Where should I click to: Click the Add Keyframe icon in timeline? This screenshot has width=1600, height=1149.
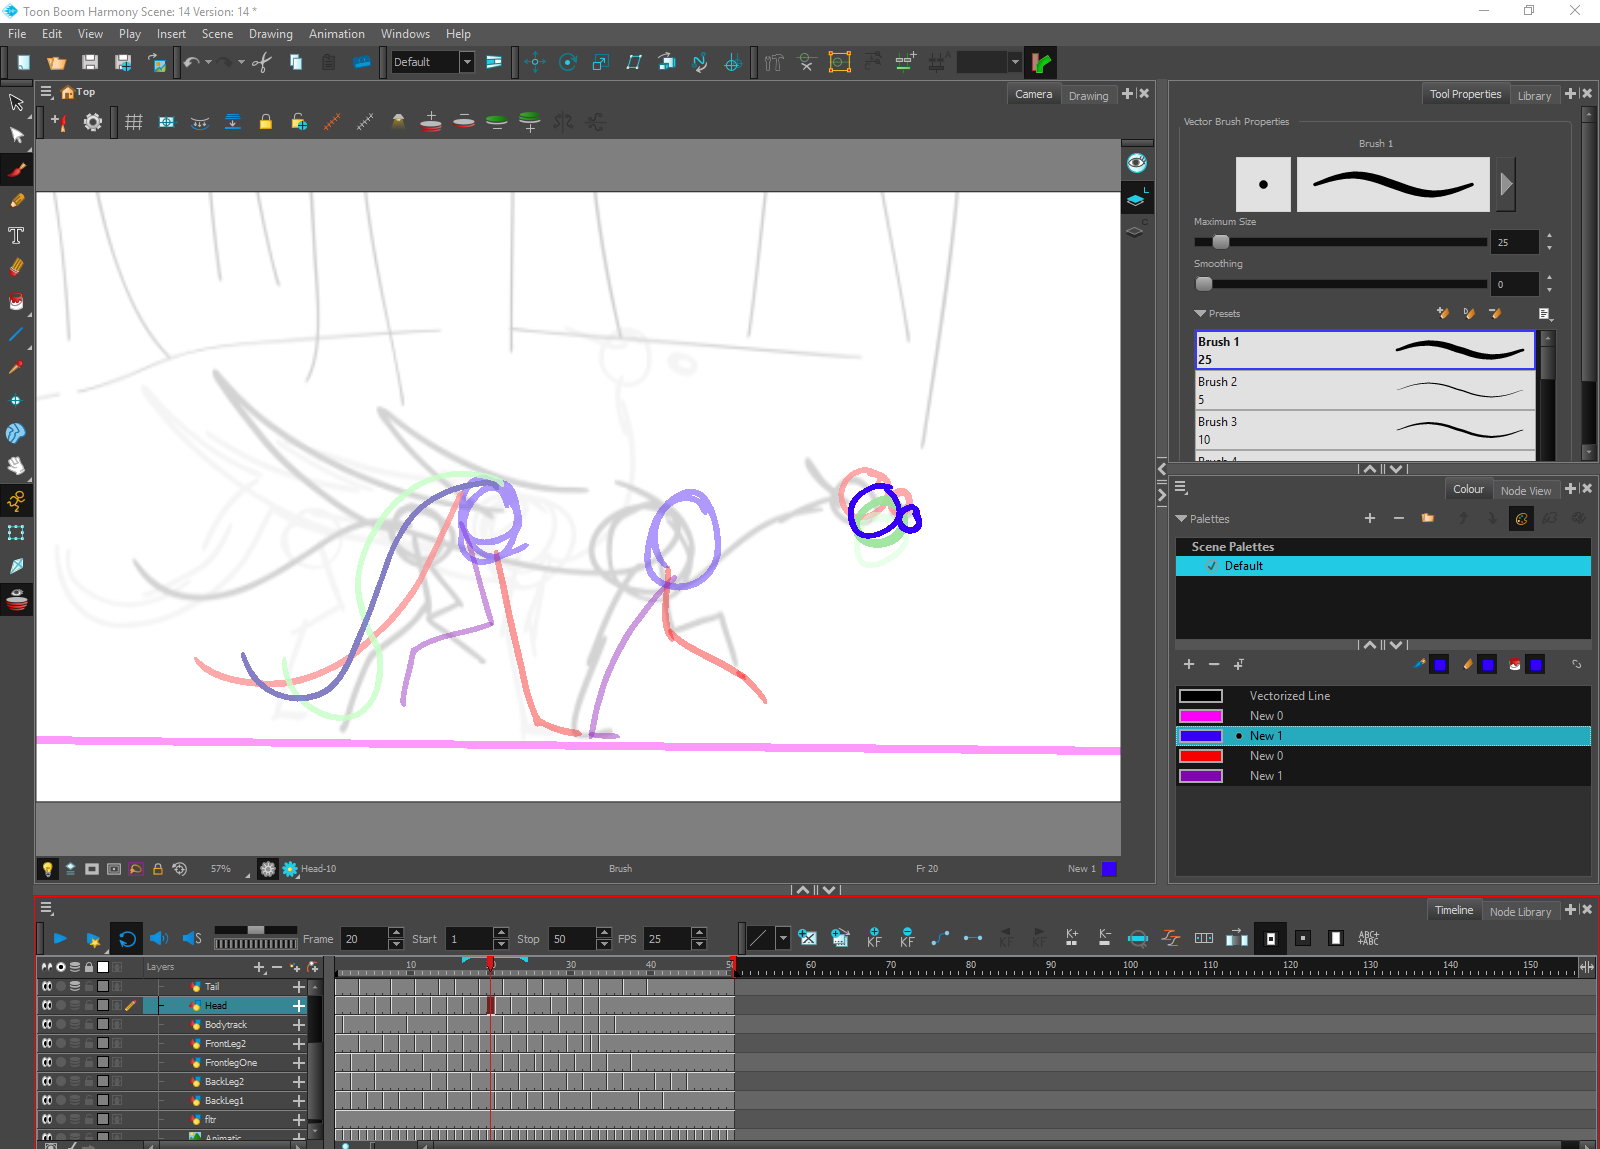(x=874, y=938)
